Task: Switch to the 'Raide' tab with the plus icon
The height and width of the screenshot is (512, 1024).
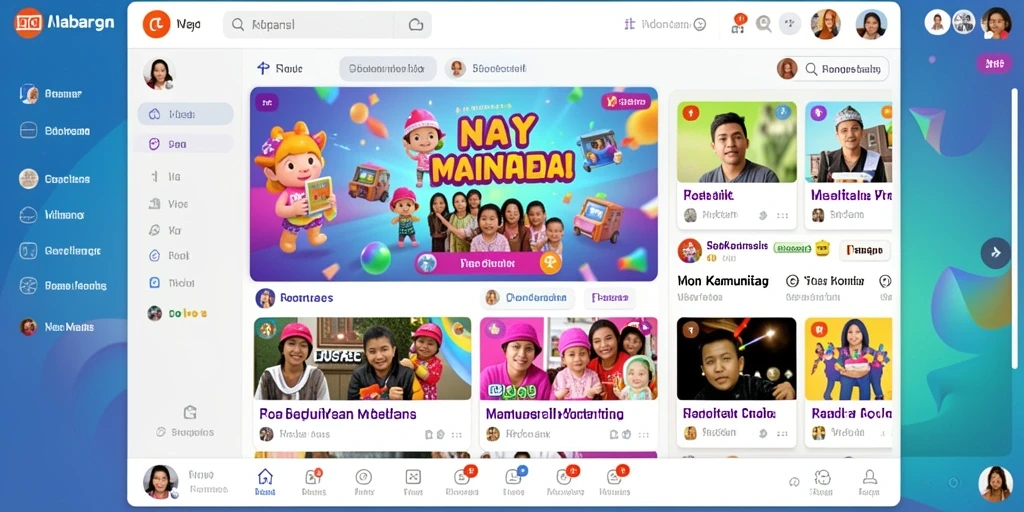Action: pyautogui.click(x=280, y=68)
